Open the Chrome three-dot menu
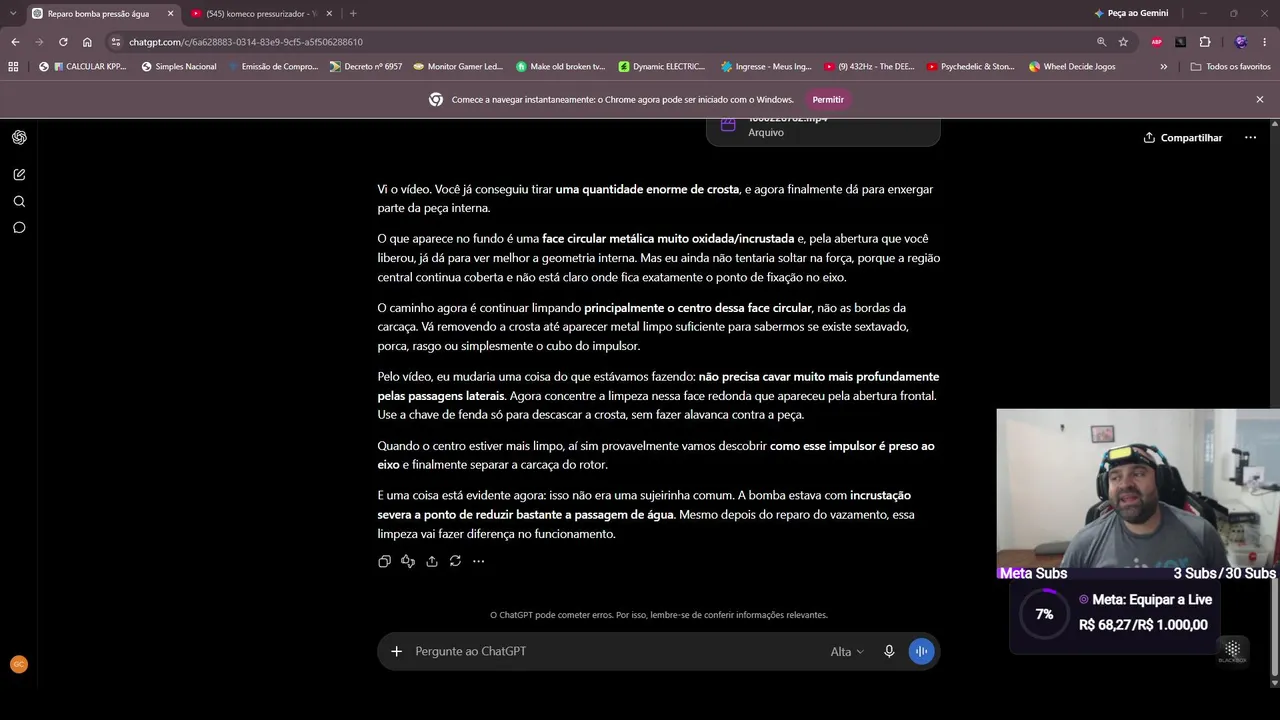Image resolution: width=1280 pixels, height=720 pixels. coord(1264,42)
